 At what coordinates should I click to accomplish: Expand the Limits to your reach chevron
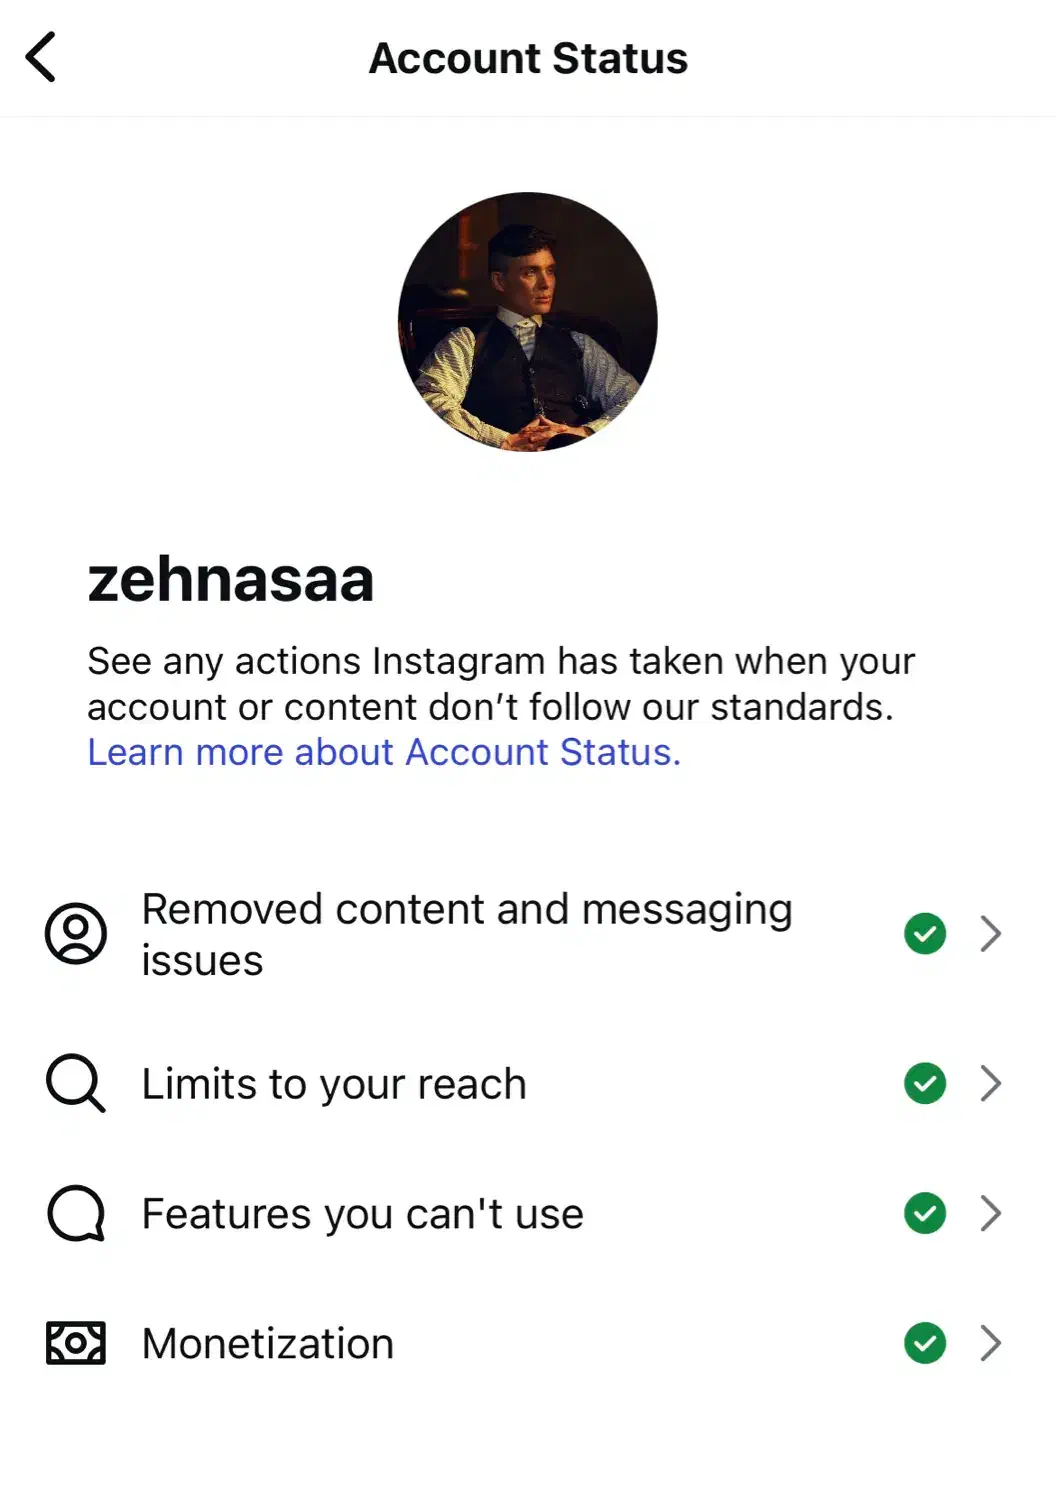pos(991,1083)
